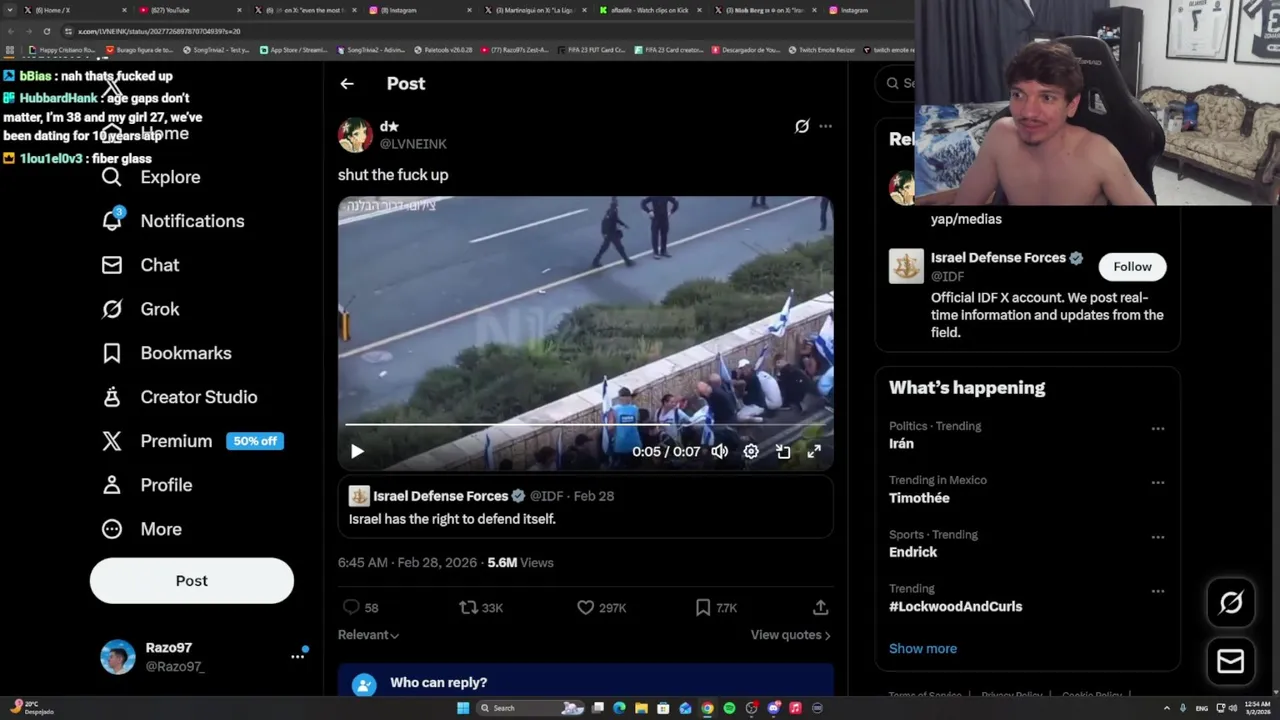Open more options for #LockwoodAndCurls trend
The width and height of the screenshot is (1280, 720).
tap(1158, 591)
